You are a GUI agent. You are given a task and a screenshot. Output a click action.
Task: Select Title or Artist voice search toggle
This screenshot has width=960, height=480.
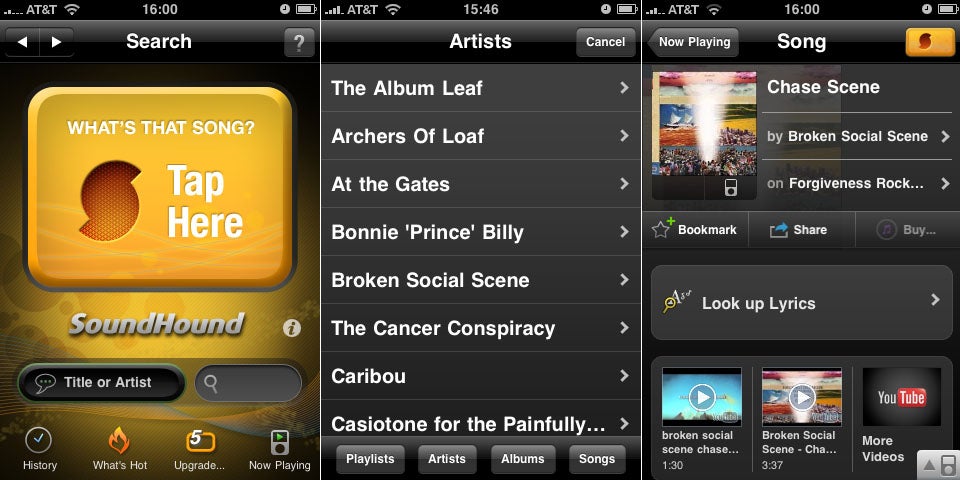tap(101, 383)
